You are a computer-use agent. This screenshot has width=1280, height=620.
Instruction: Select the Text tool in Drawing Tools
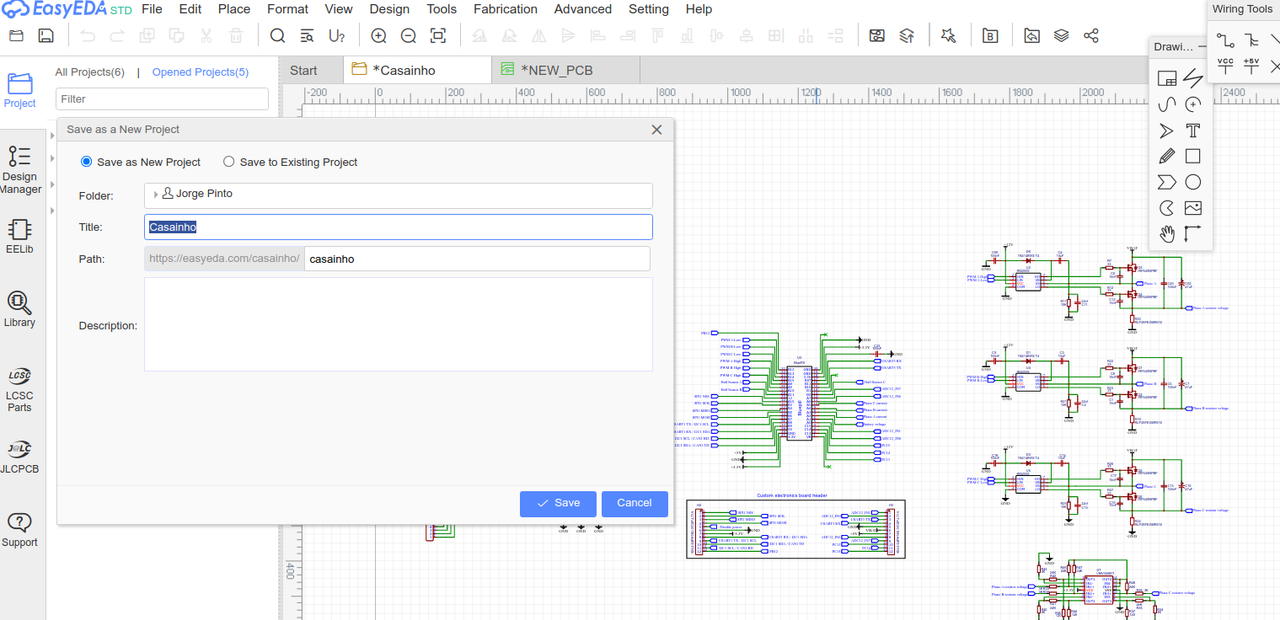click(x=1193, y=131)
